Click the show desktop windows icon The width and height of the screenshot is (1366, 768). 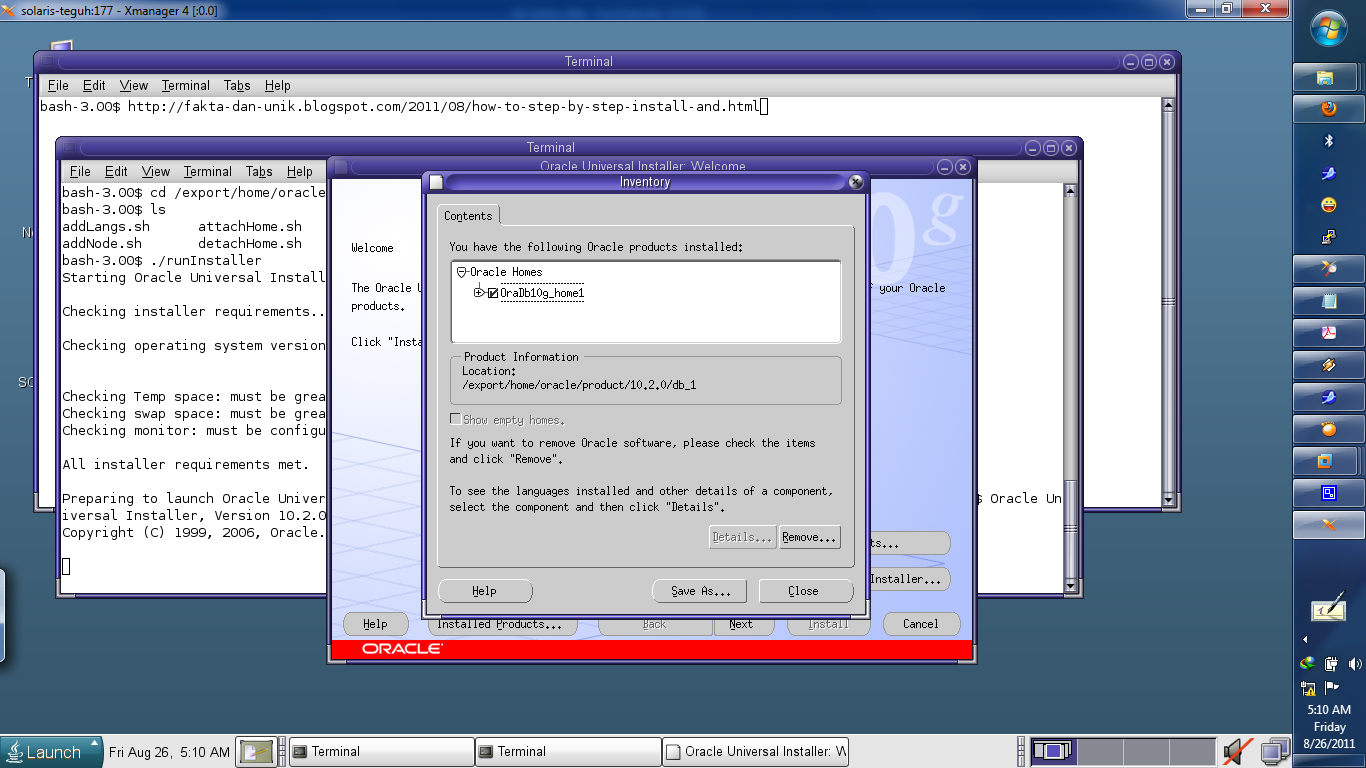click(x=1276, y=752)
